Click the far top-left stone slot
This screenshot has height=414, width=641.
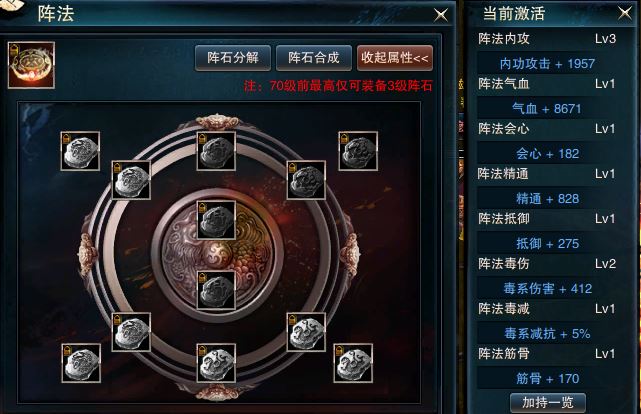80,151
